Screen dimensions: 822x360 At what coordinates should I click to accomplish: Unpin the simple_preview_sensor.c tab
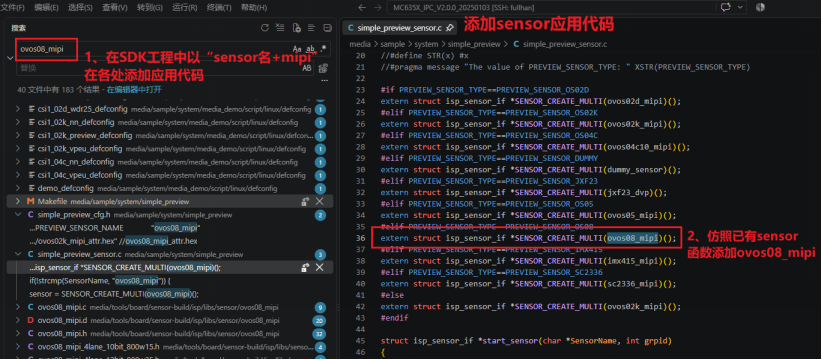[x=449, y=28]
